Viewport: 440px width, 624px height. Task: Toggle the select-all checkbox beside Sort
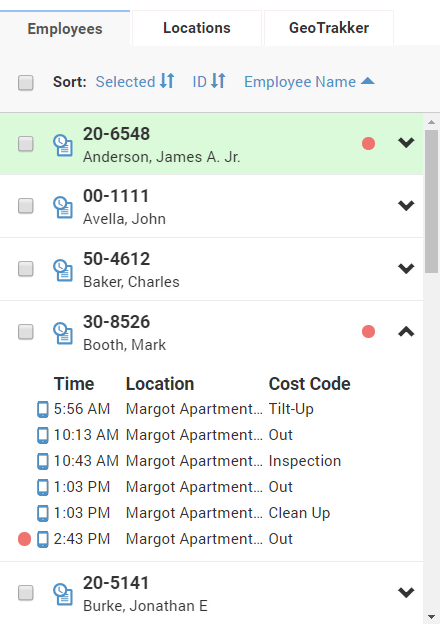(x=26, y=83)
